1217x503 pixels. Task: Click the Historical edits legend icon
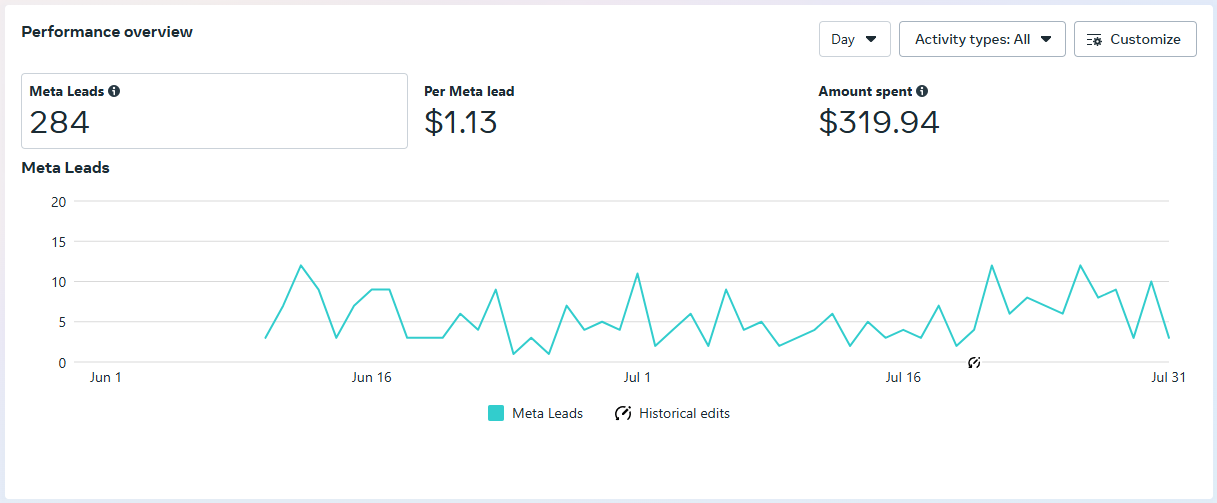(x=623, y=413)
